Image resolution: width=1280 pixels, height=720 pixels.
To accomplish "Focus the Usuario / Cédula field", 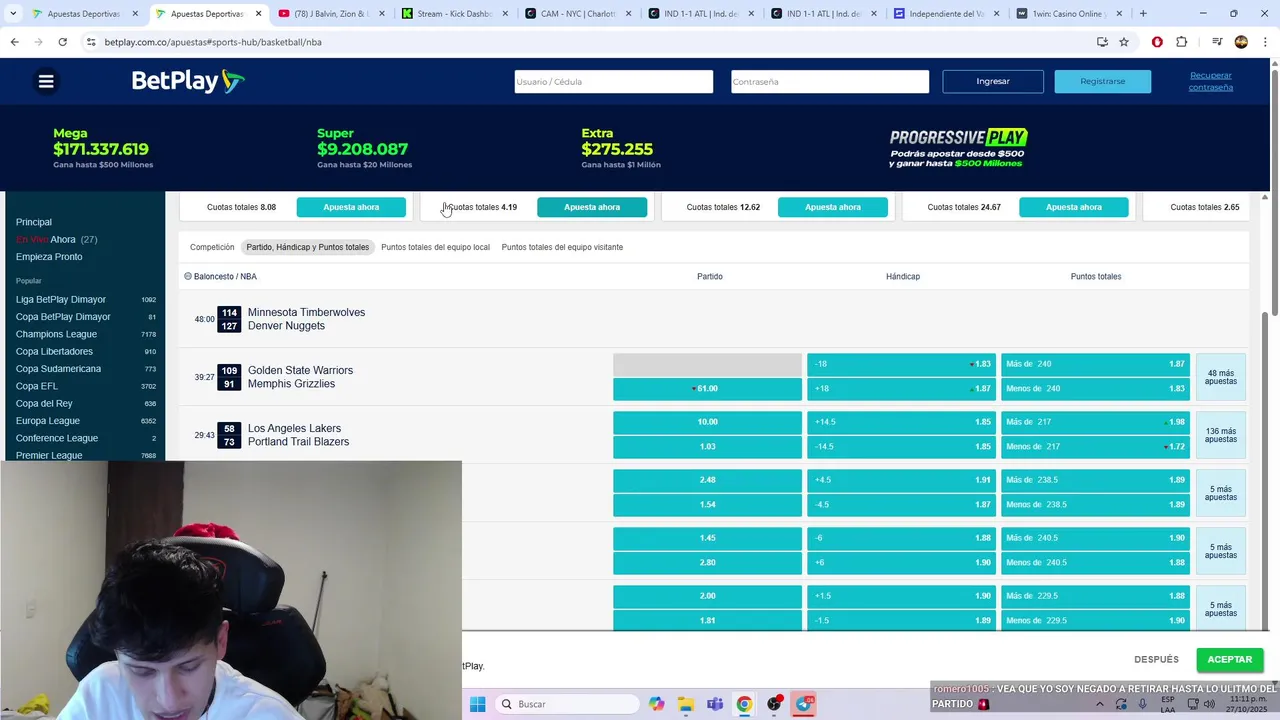I will [614, 81].
